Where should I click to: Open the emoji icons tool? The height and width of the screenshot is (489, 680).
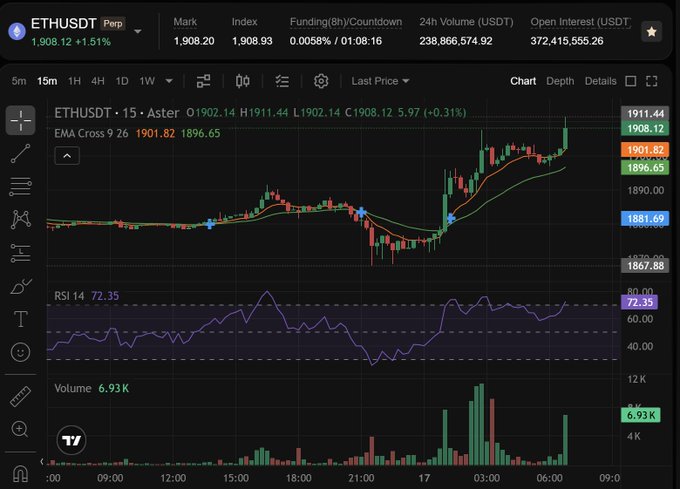click(20, 352)
